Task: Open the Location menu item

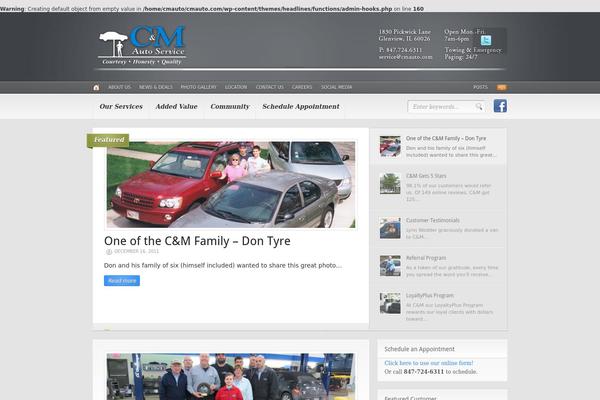Action: point(236,87)
